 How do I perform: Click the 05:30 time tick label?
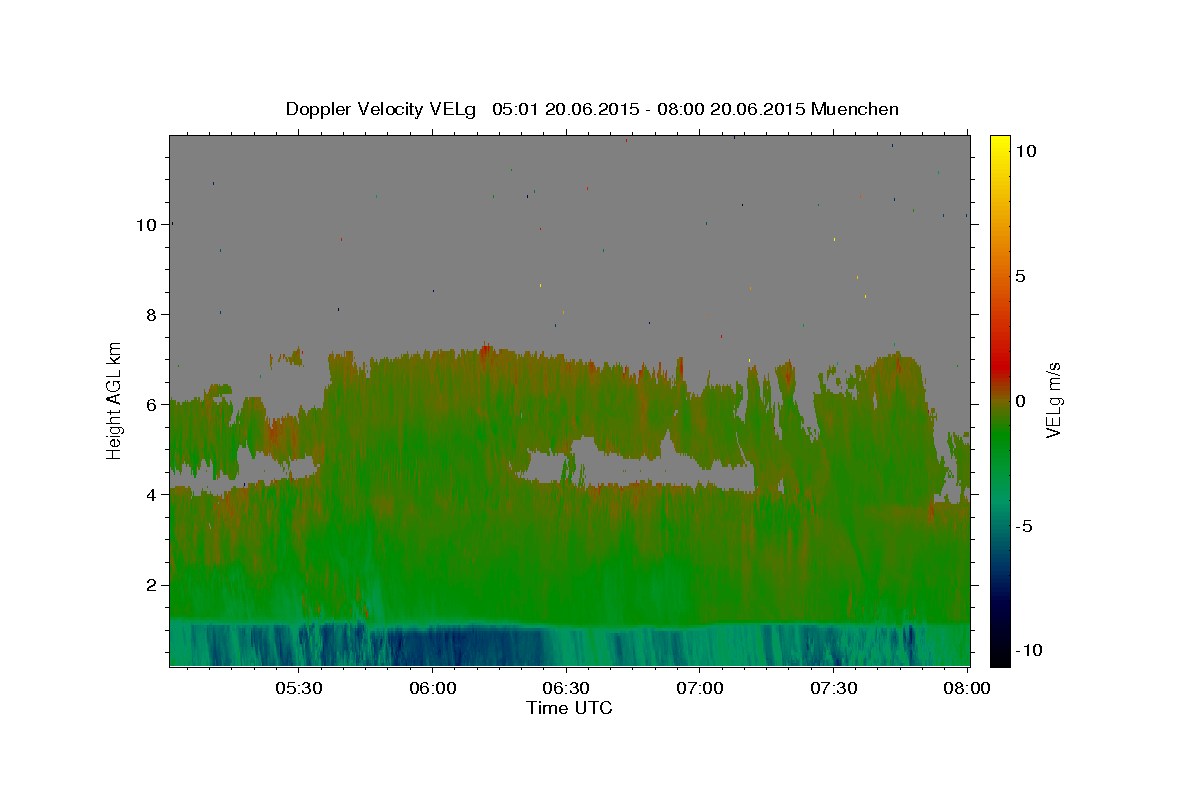click(x=299, y=689)
